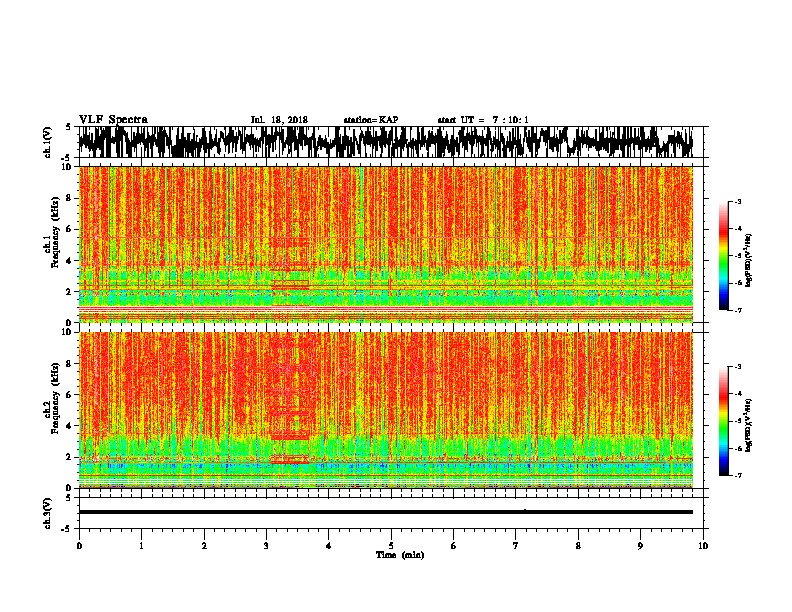This screenshot has width=792, height=612.
Task: Click the time axis tick label 9
Action: click(640, 546)
